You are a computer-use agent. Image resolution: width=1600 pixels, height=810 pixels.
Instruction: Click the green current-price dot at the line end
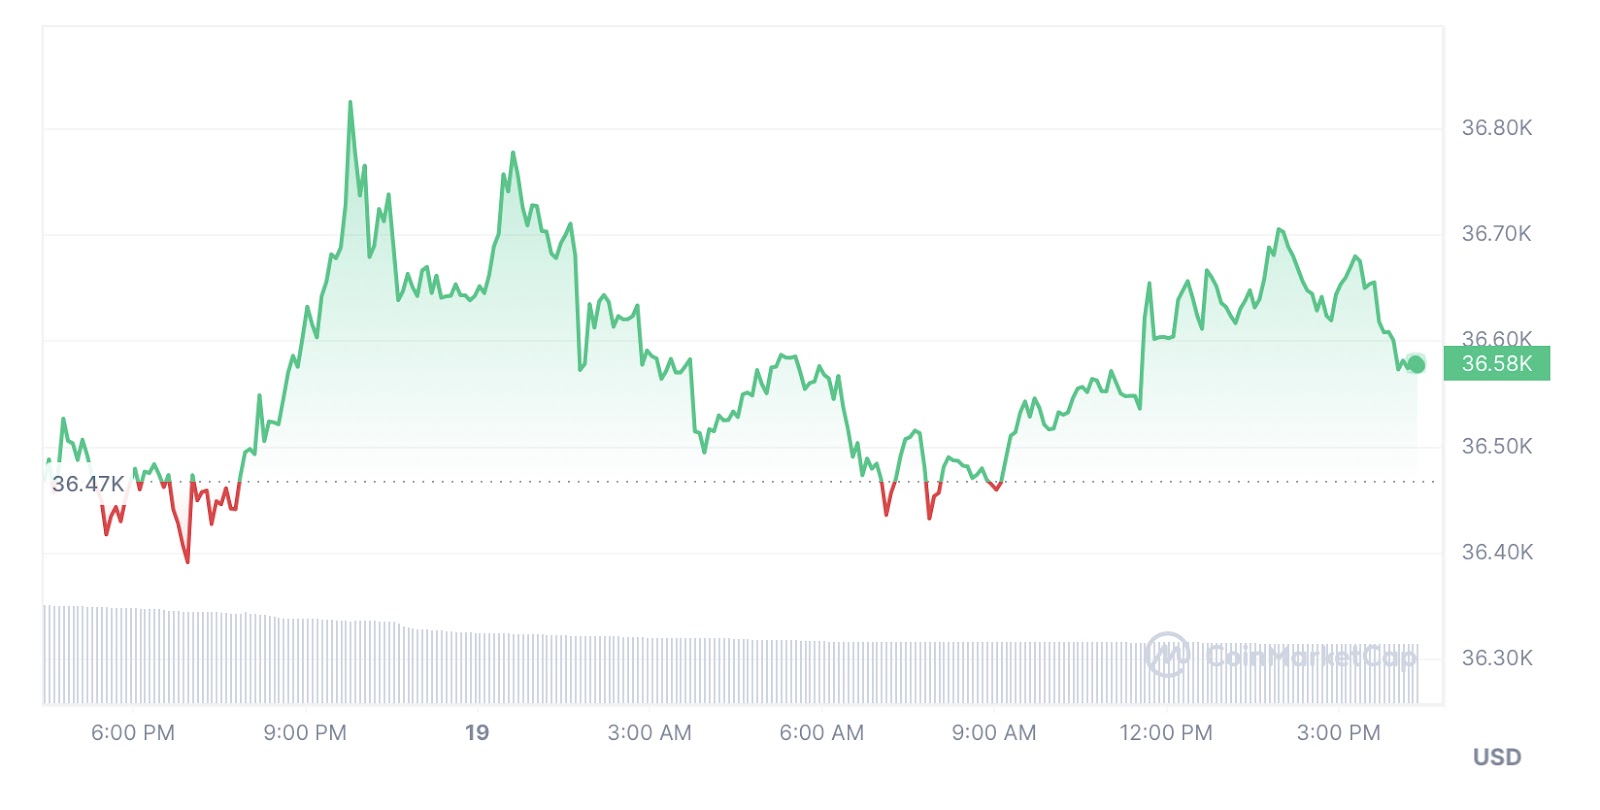click(1416, 364)
